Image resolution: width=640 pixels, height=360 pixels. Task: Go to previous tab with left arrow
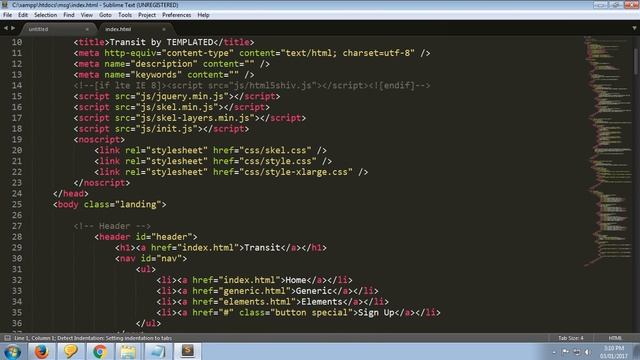pos(6,28)
